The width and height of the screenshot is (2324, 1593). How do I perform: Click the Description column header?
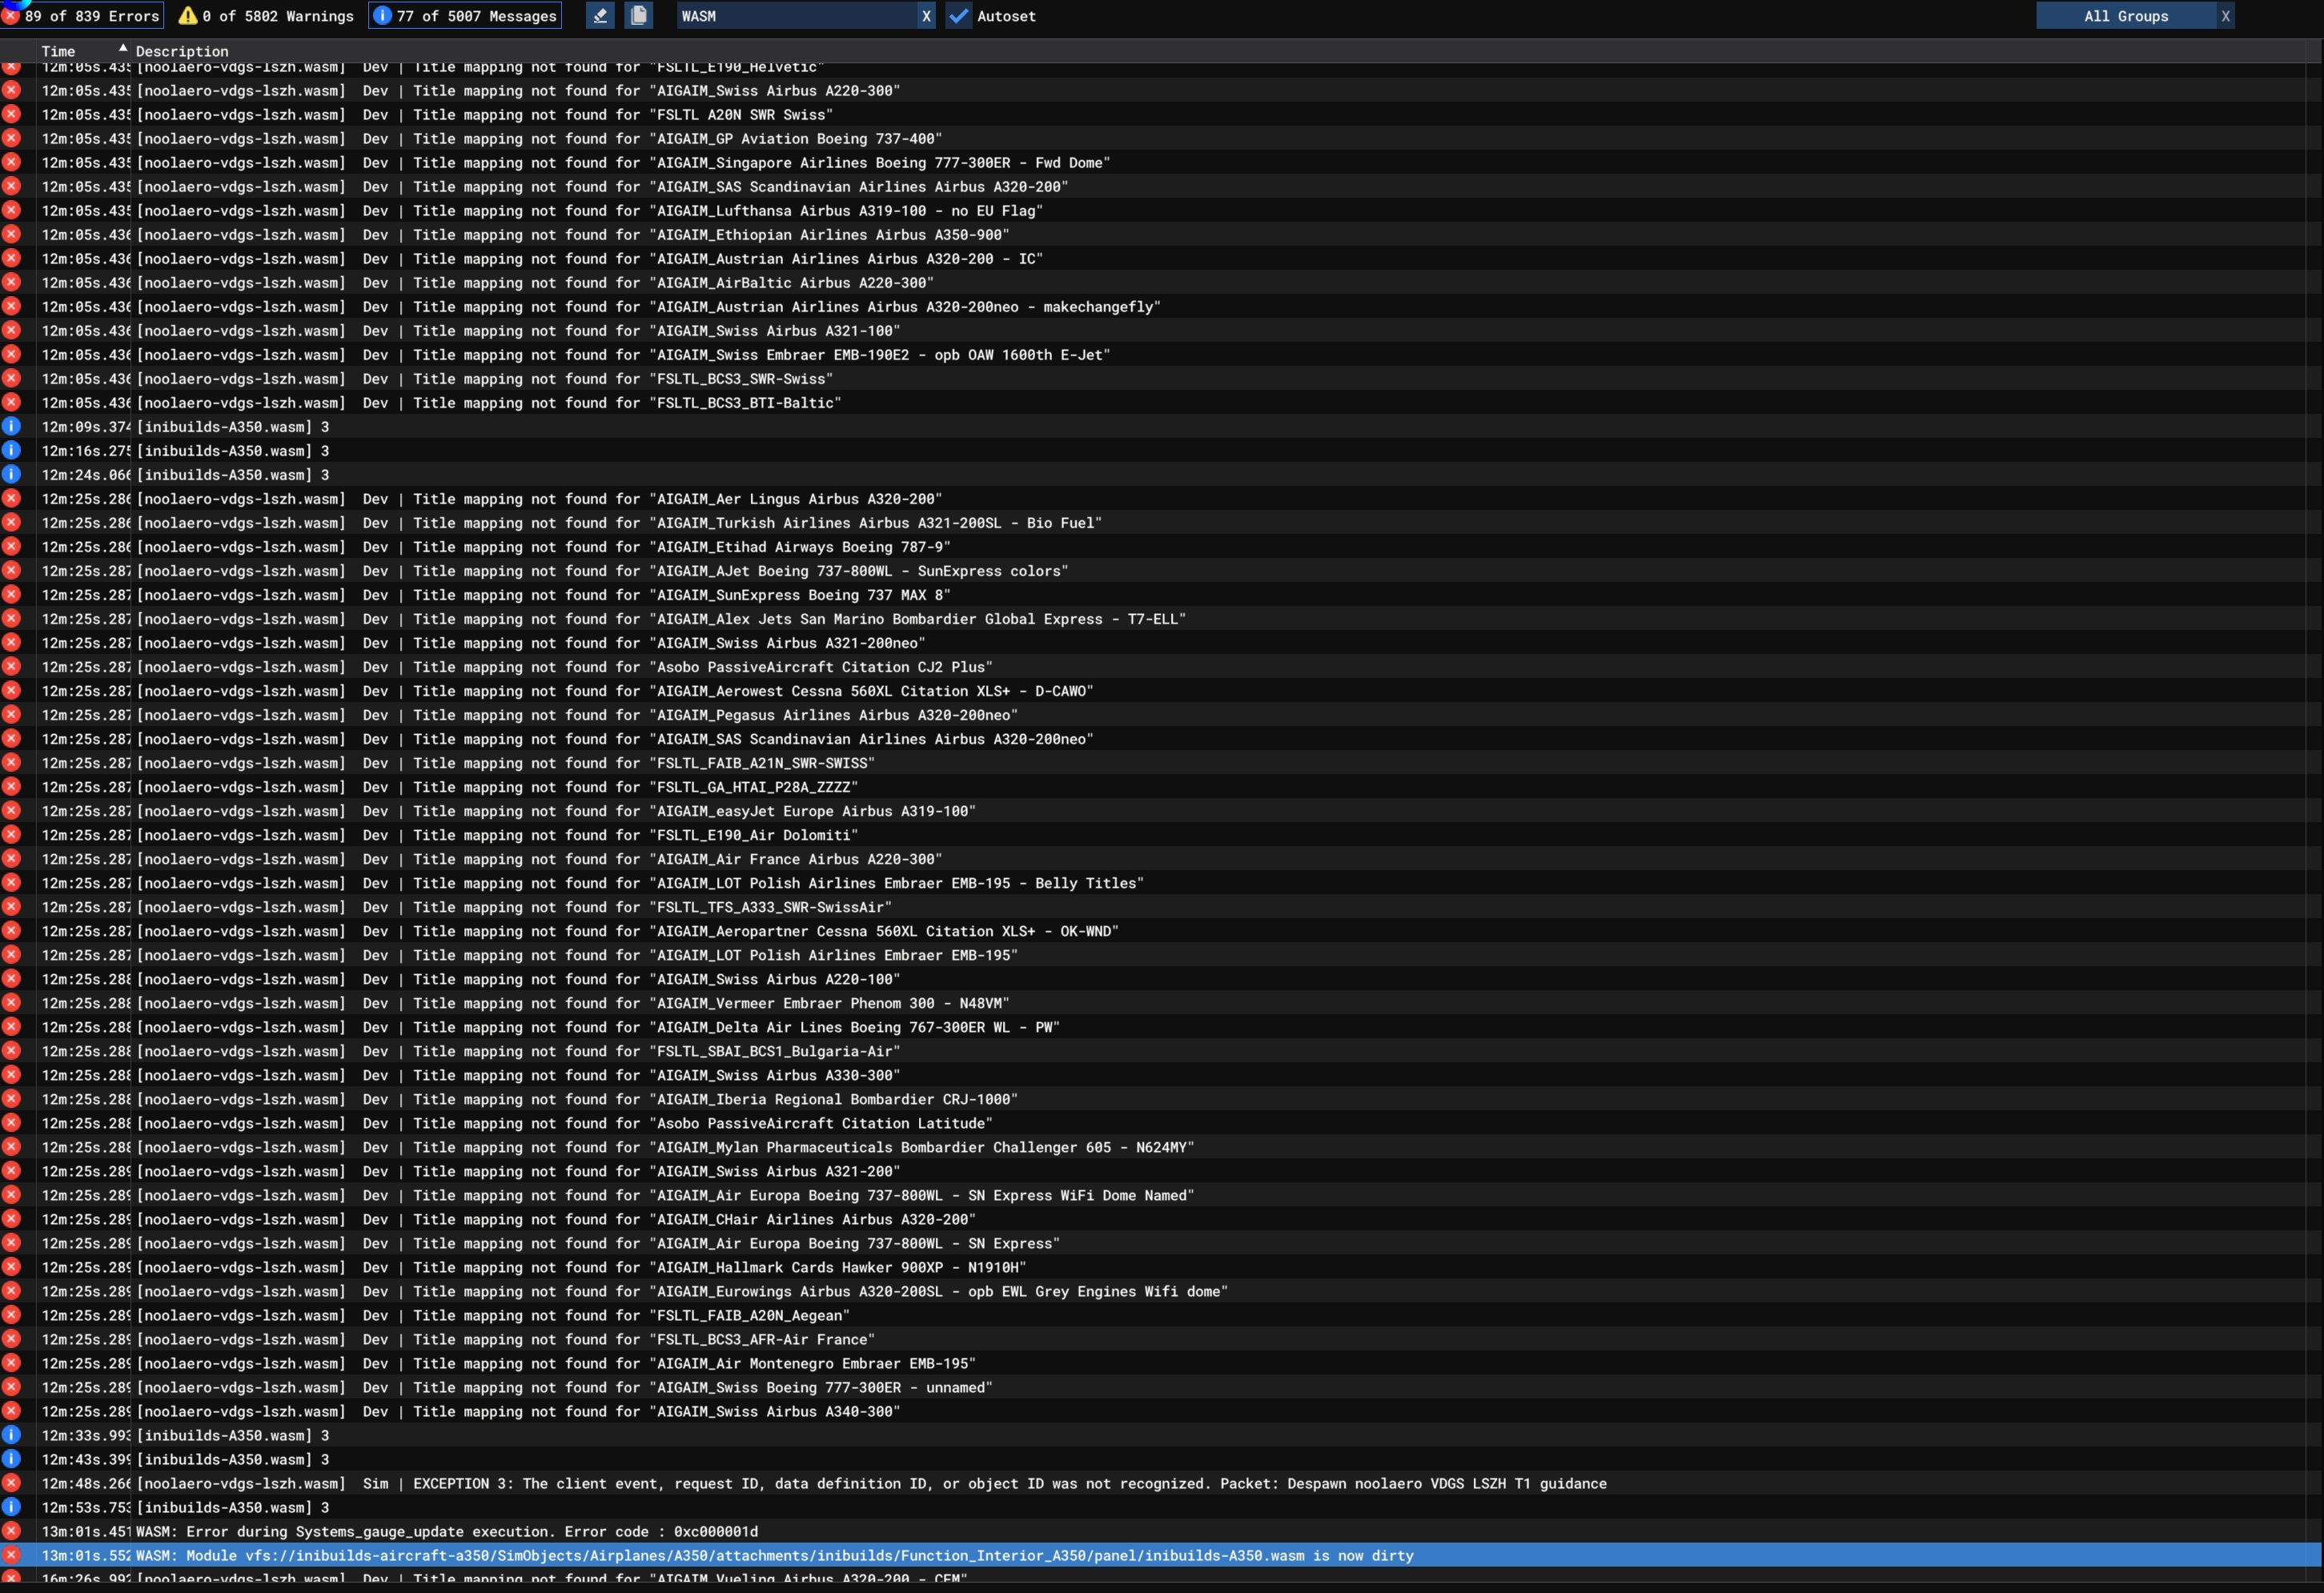click(182, 51)
